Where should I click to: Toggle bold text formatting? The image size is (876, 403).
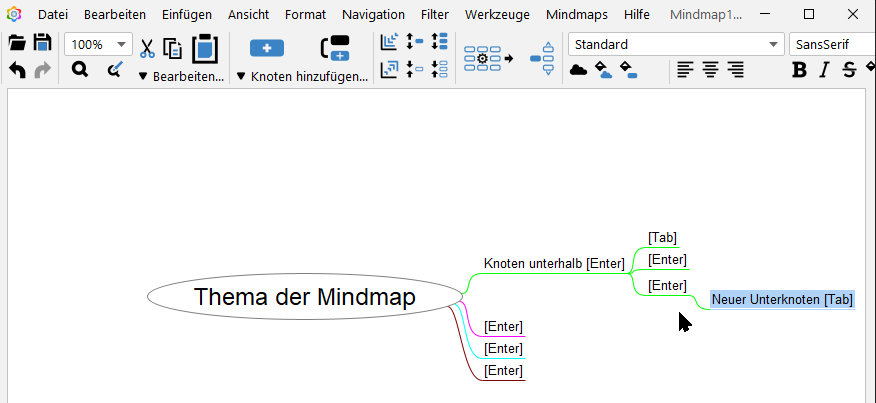[x=798, y=70]
